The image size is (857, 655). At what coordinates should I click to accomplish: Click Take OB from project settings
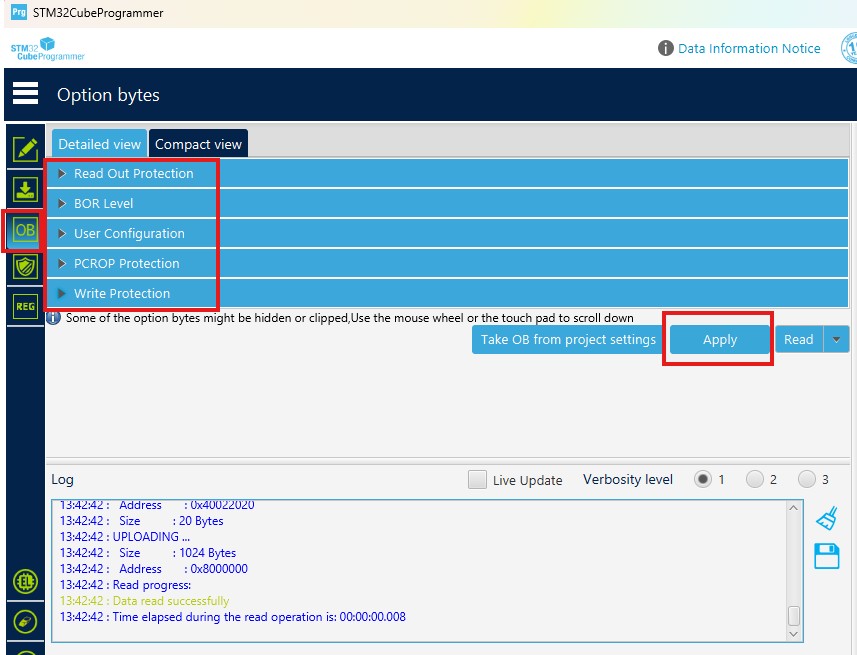pos(567,339)
